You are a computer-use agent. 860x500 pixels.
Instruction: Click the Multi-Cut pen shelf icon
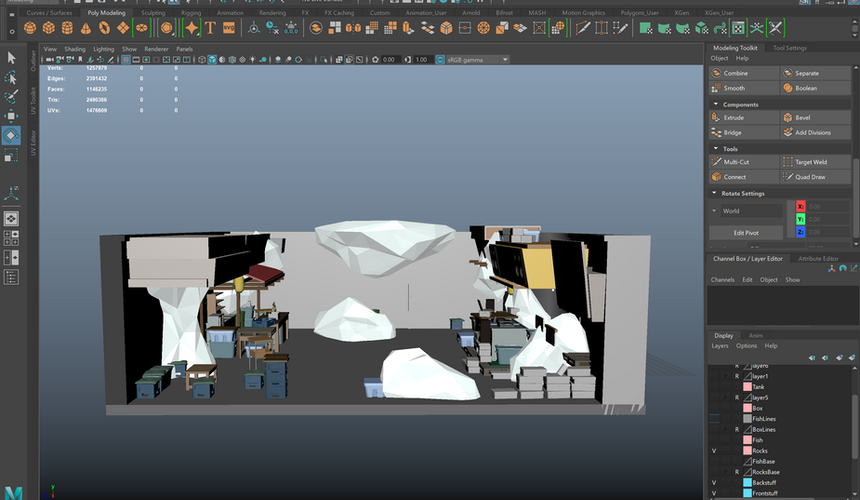pos(583,27)
